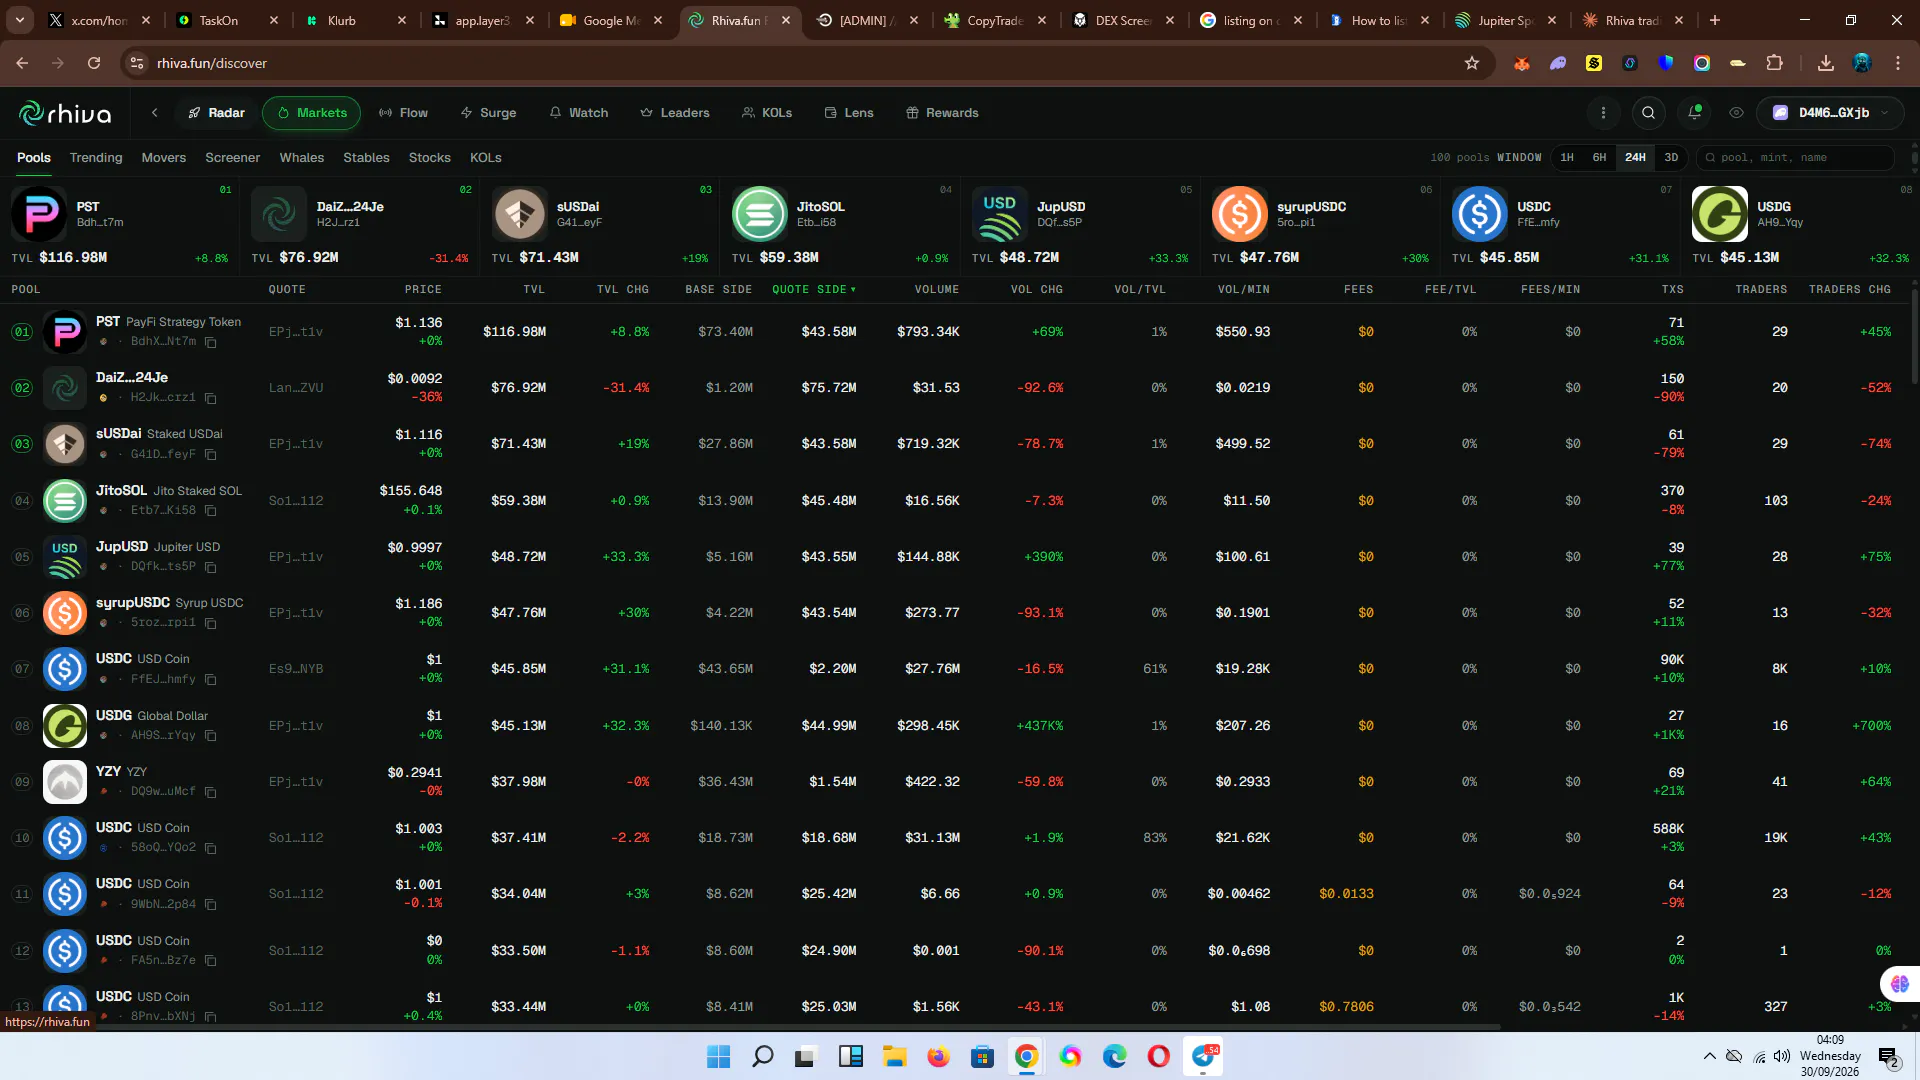Open the Rhiva logo home link
The height and width of the screenshot is (1080, 1920).
click(x=65, y=113)
